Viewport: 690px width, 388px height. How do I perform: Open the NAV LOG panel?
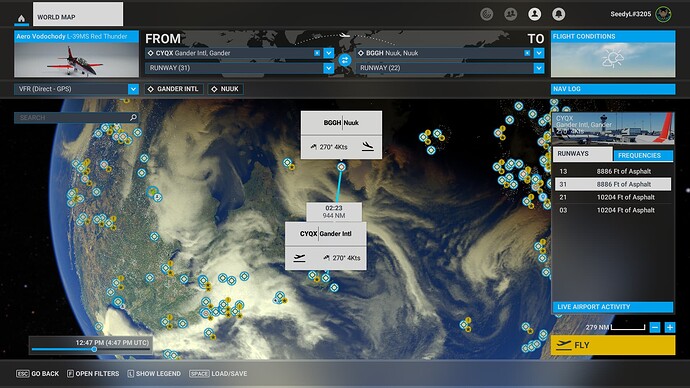click(x=613, y=89)
